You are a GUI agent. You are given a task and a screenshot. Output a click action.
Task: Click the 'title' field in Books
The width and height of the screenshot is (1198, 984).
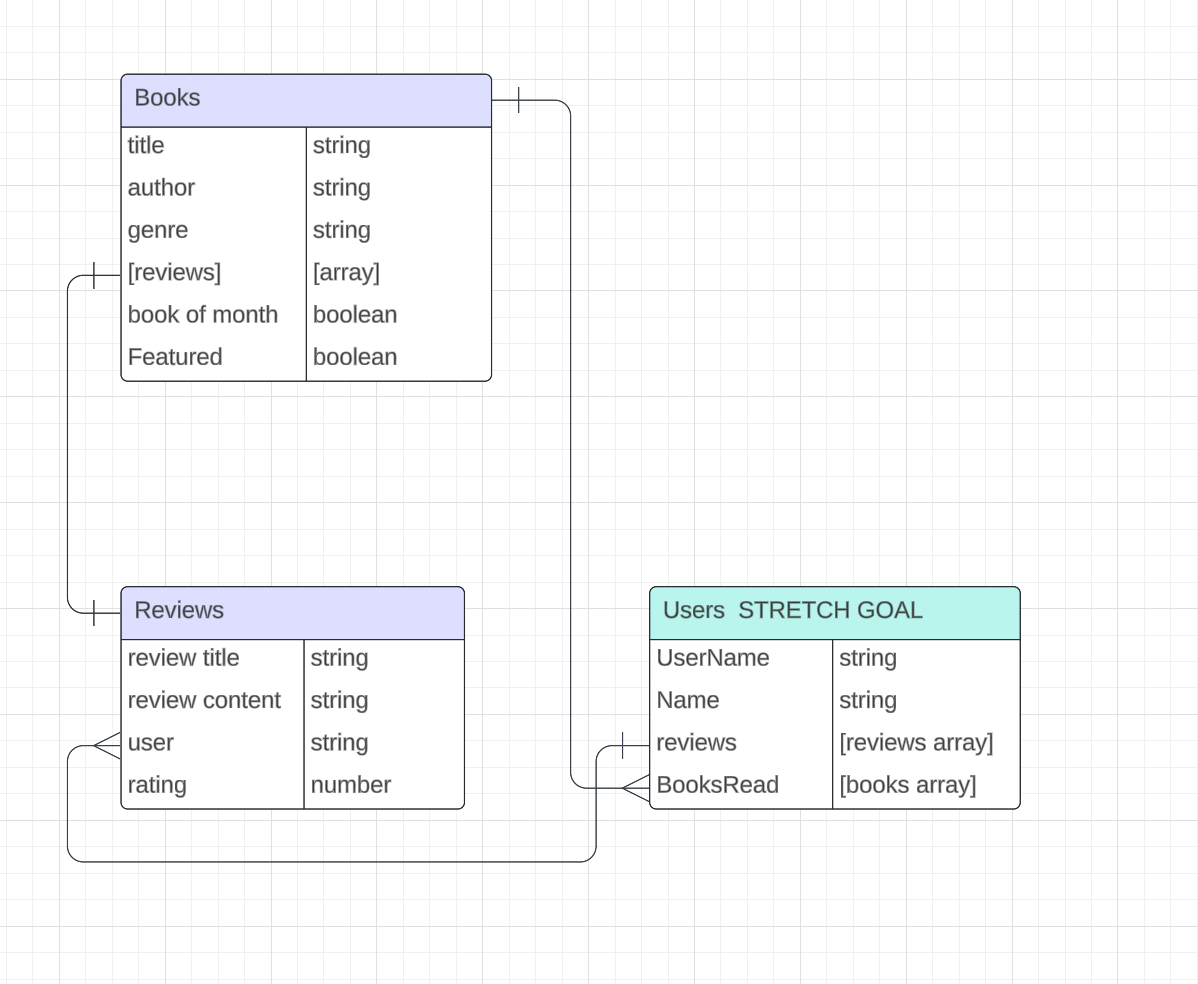pyautogui.click(x=146, y=145)
